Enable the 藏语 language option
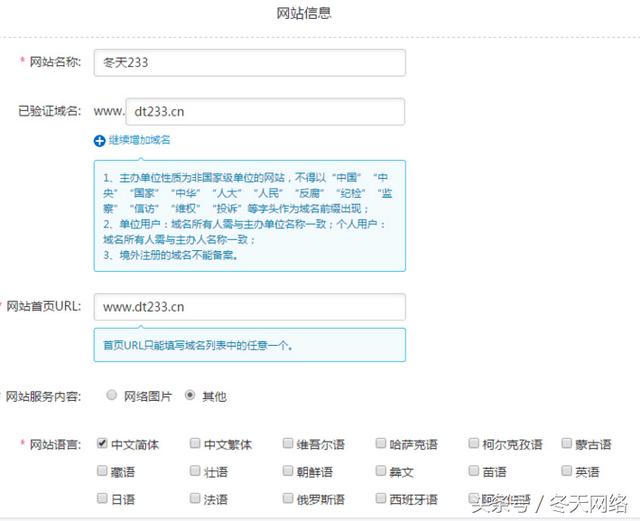Image resolution: width=640 pixels, height=521 pixels. point(103,471)
